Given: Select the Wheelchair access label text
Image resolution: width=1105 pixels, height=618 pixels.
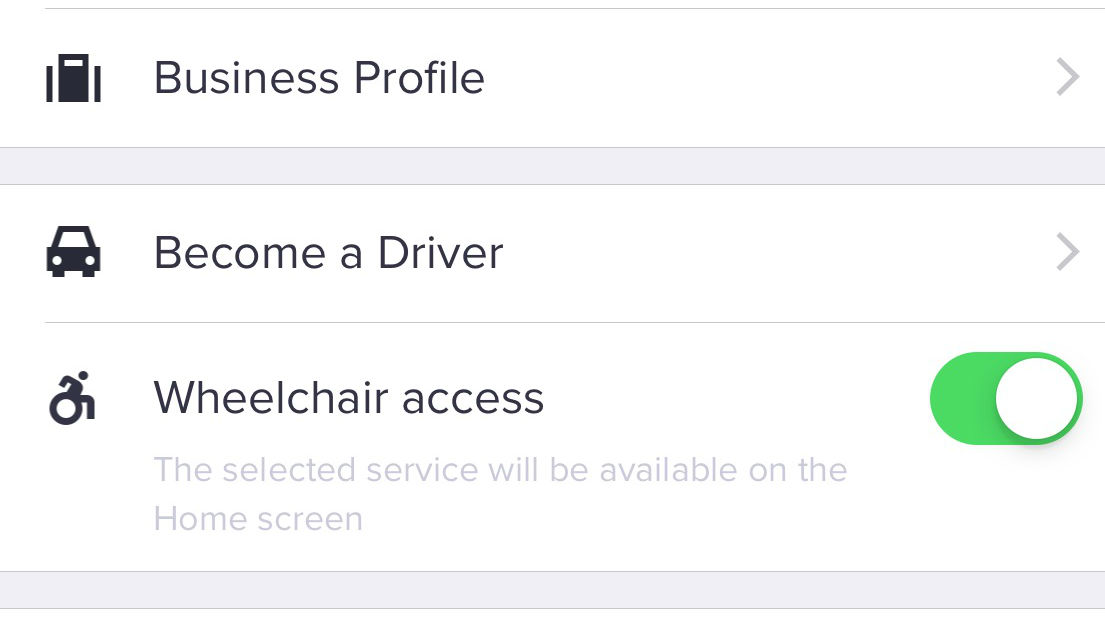Looking at the screenshot, I should pos(348,398).
